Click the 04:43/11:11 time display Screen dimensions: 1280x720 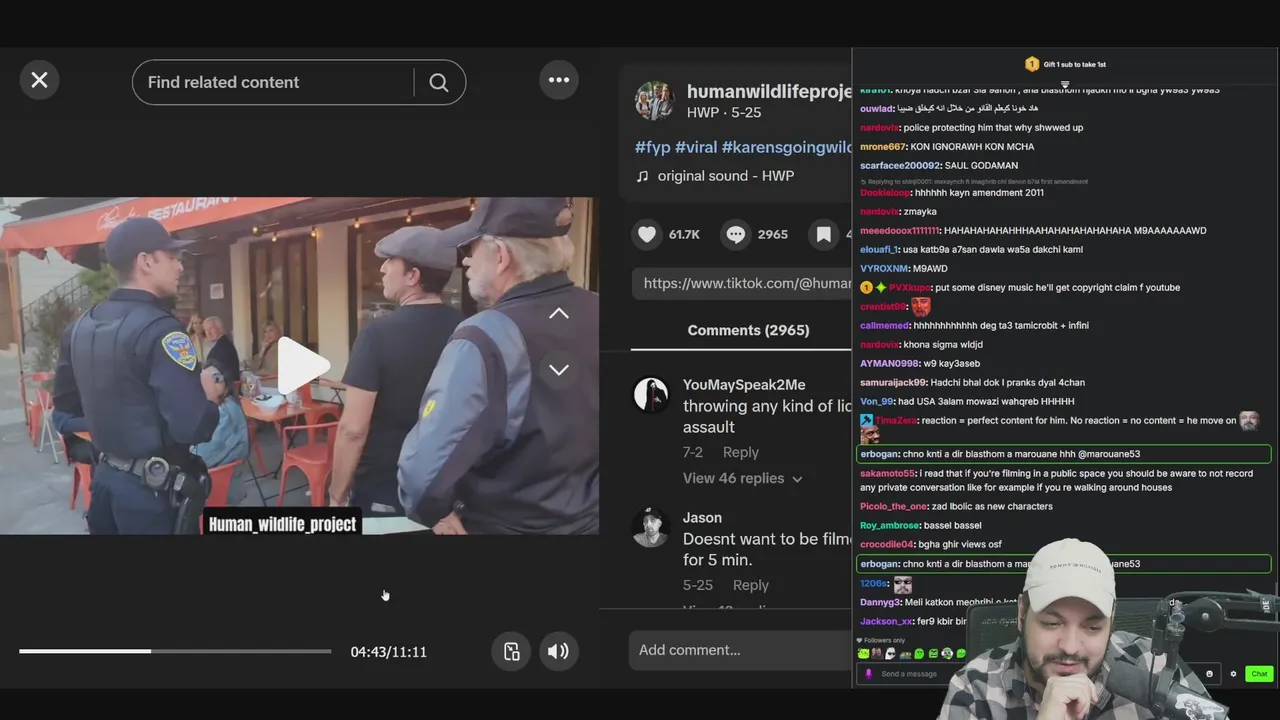[389, 652]
